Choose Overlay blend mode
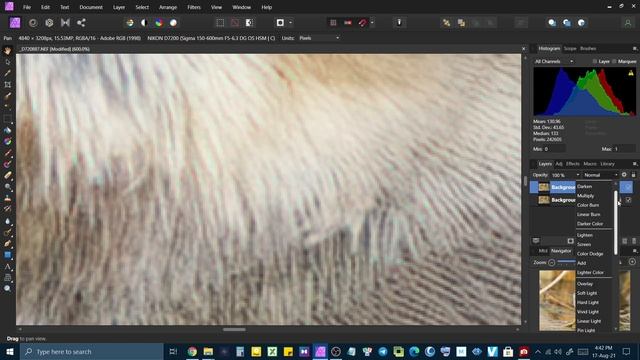 pyautogui.click(x=584, y=284)
